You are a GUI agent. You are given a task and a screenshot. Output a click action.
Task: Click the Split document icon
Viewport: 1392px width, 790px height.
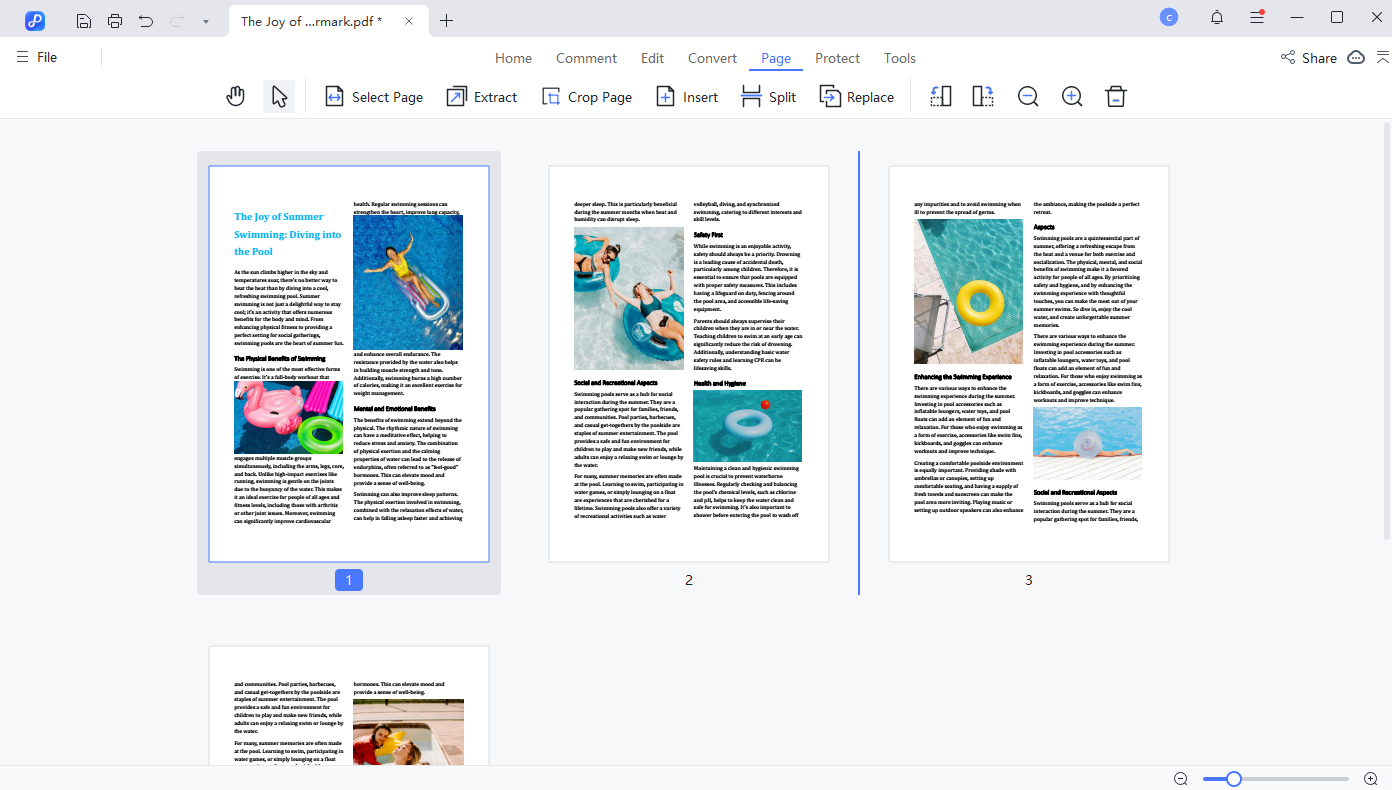(x=768, y=96)
